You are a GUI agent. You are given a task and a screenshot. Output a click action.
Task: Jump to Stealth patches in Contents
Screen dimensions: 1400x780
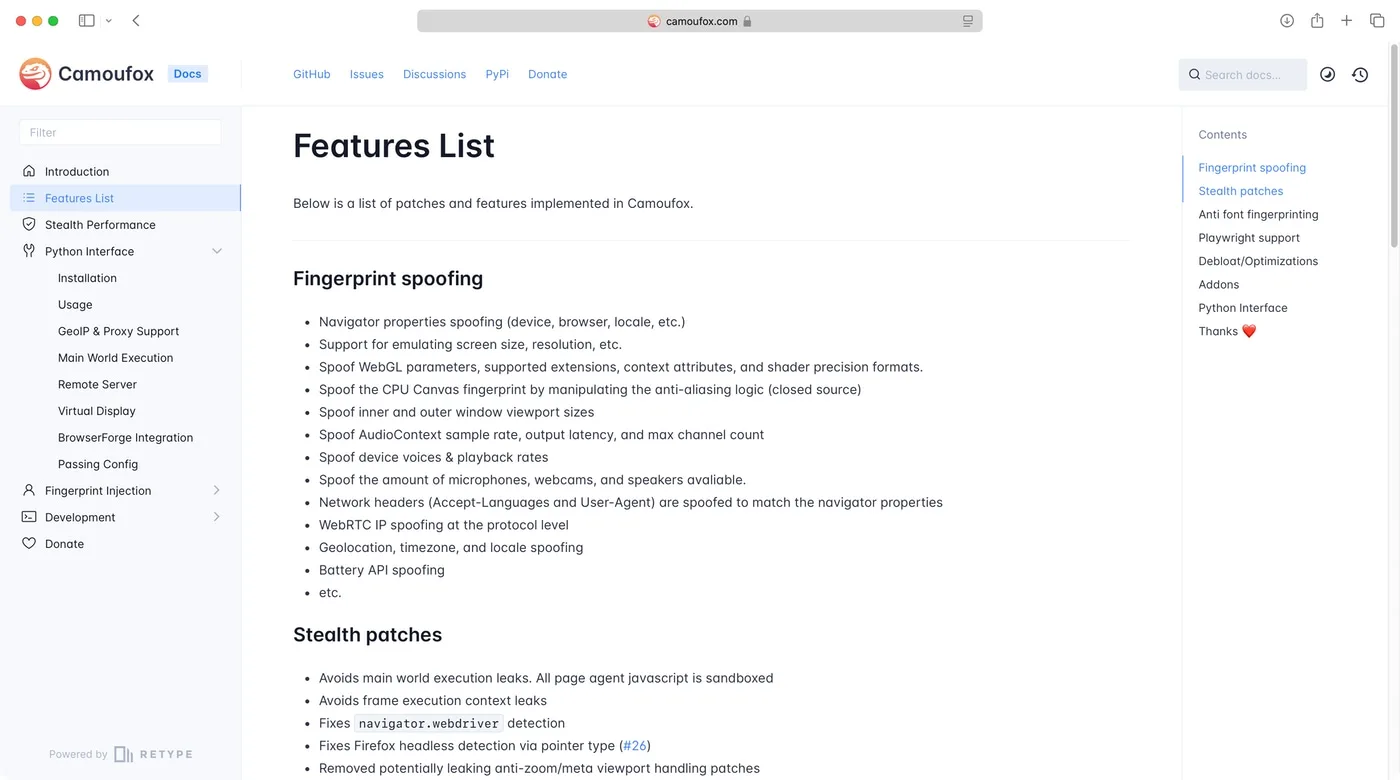click(1240, 191)
